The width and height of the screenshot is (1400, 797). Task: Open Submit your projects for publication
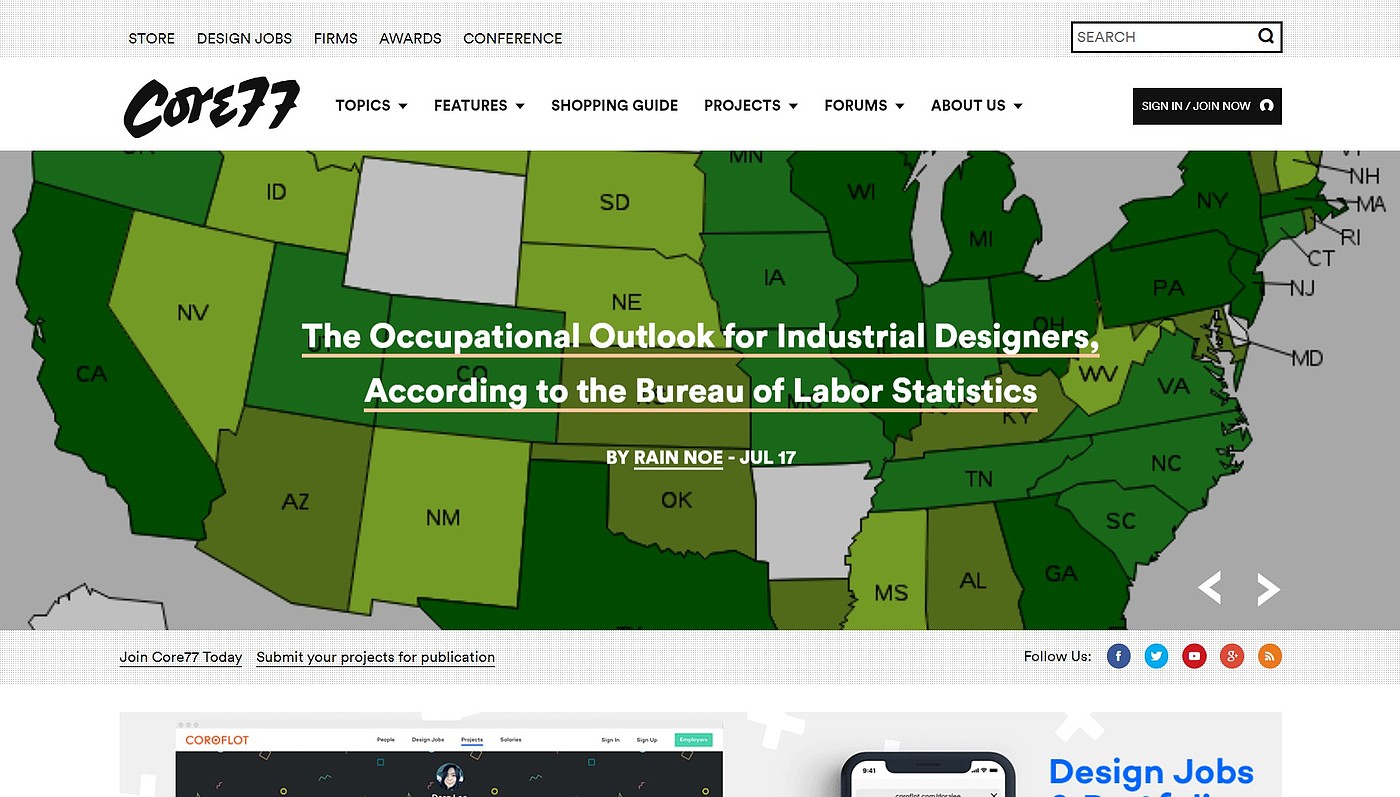point(376,657)
